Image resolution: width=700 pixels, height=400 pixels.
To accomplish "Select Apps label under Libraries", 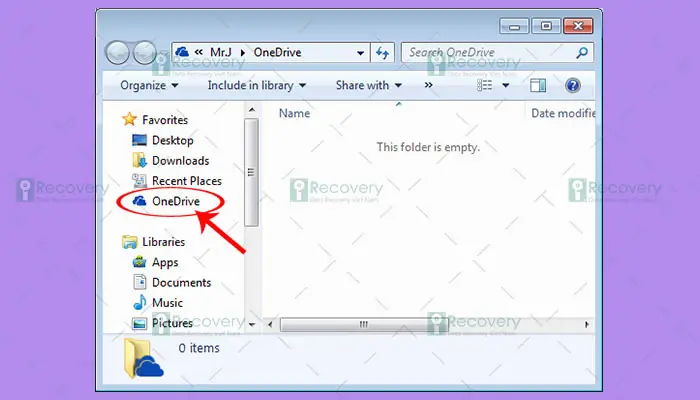I will (165, 262).
